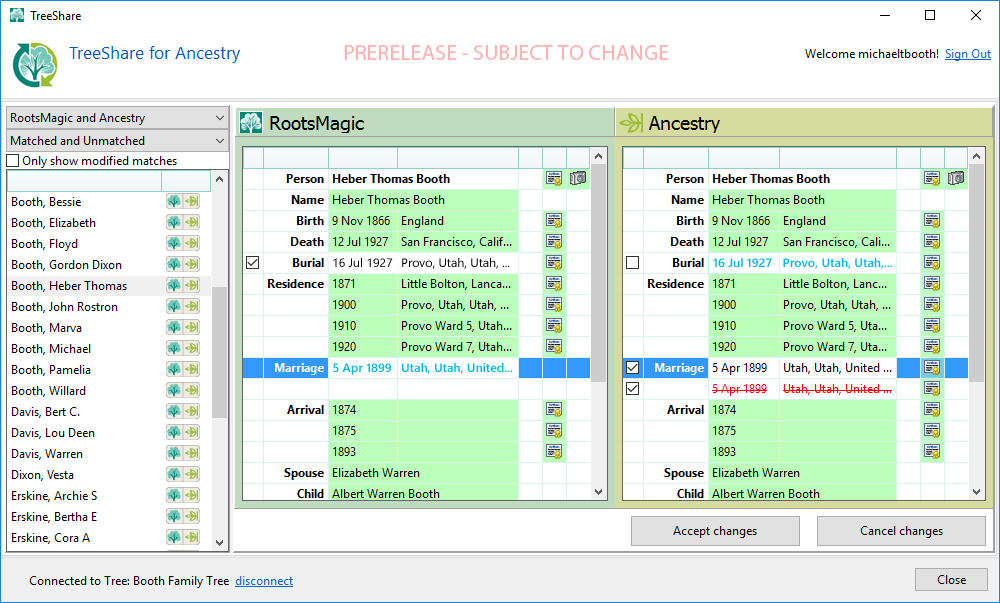Click source icon for Ancestry Residence 1920

(932, 347)
